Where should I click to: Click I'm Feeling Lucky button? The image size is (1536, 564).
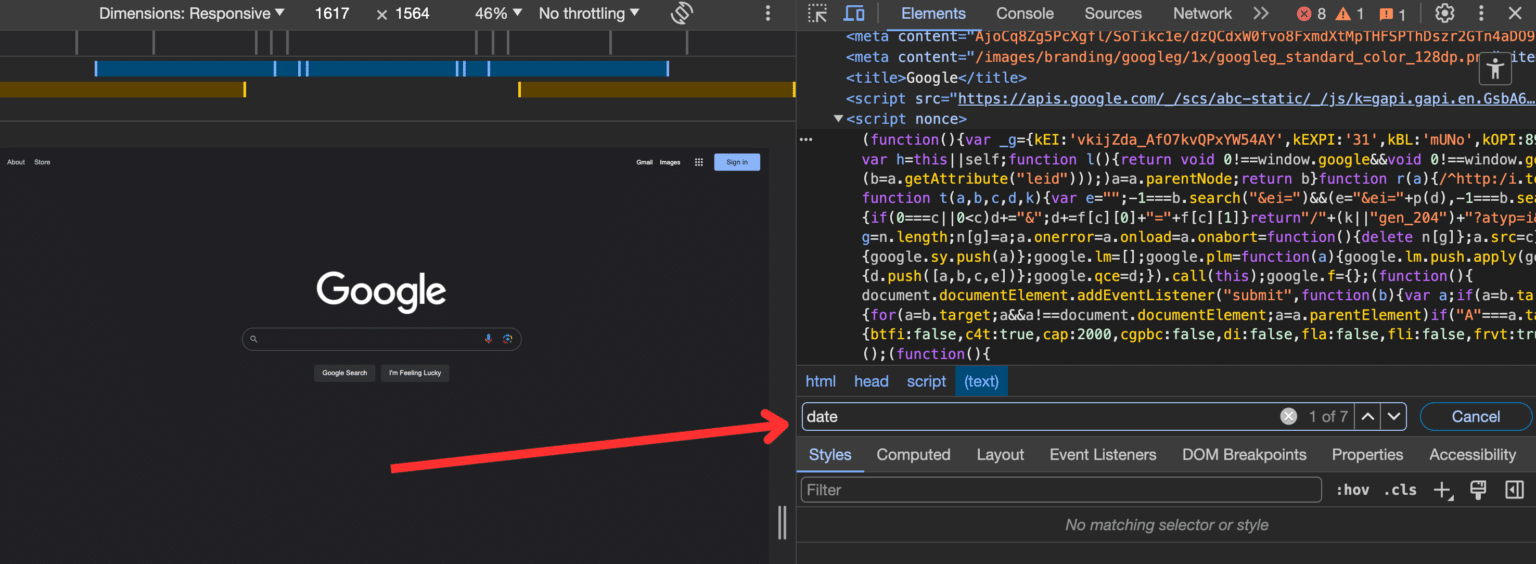point(415,373)
